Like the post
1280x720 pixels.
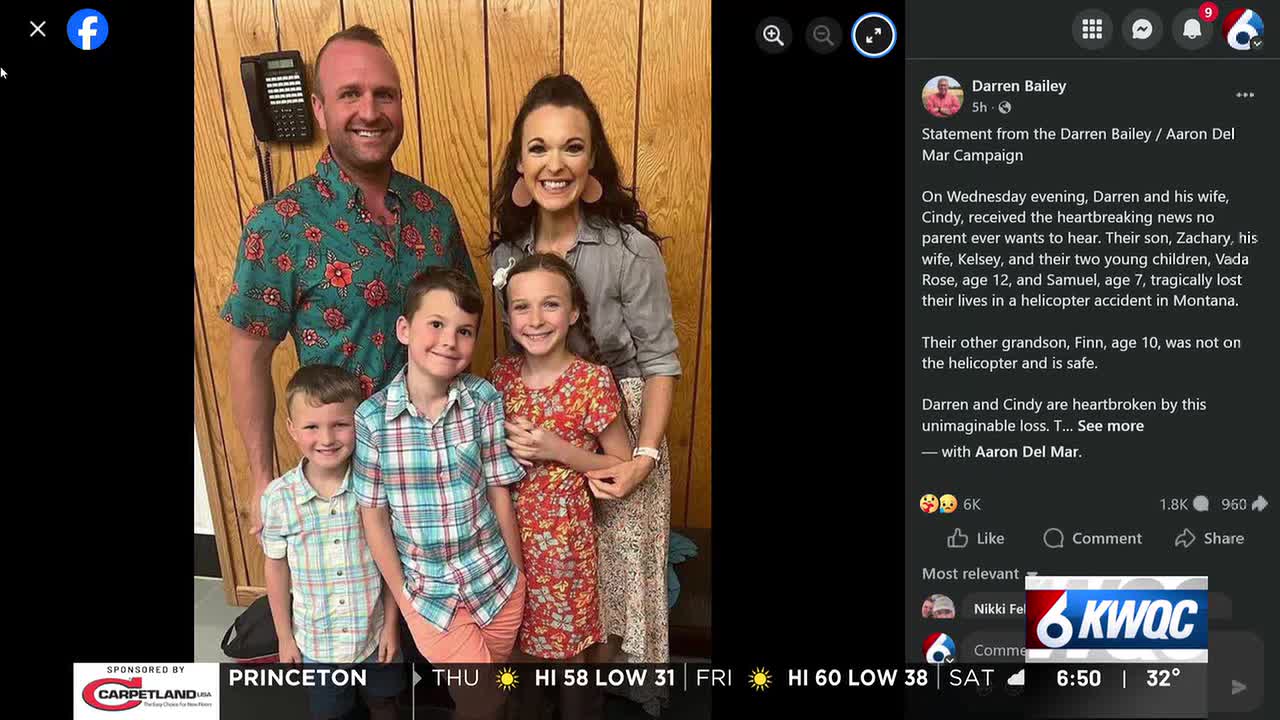(x=976, y=538)
